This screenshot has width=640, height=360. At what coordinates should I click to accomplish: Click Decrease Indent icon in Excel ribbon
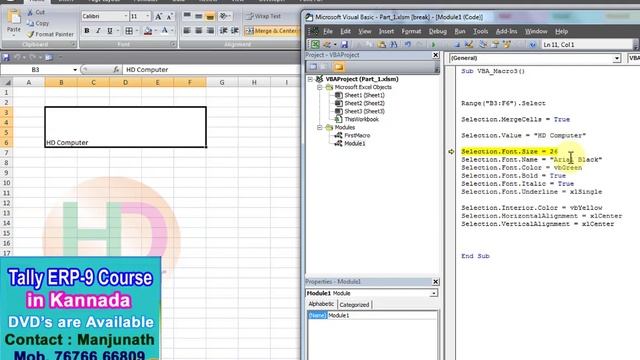pyautogui.click(x=223, y=31)
